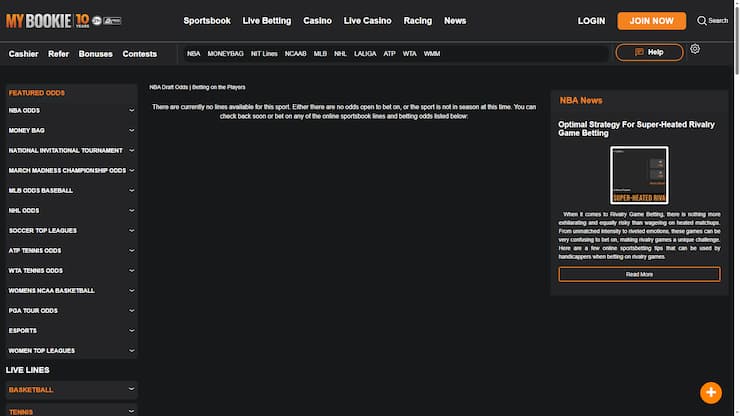Click the orange plus floating button

pos(711,392)
